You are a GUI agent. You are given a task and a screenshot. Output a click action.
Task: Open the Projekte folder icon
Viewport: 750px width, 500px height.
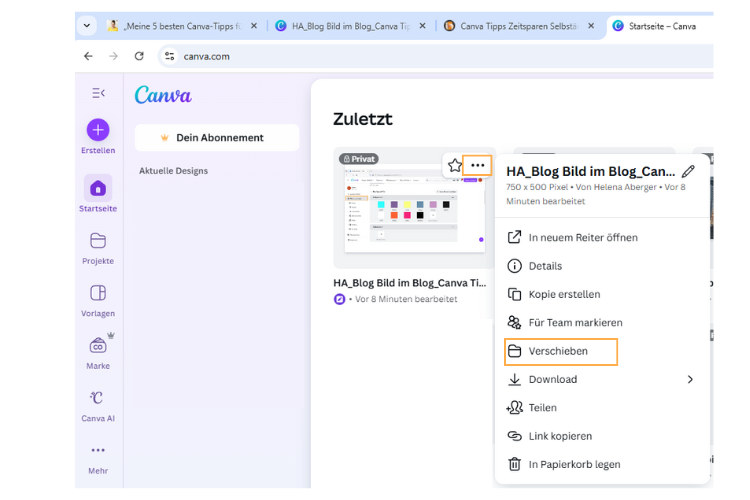[x=98, y=241]
